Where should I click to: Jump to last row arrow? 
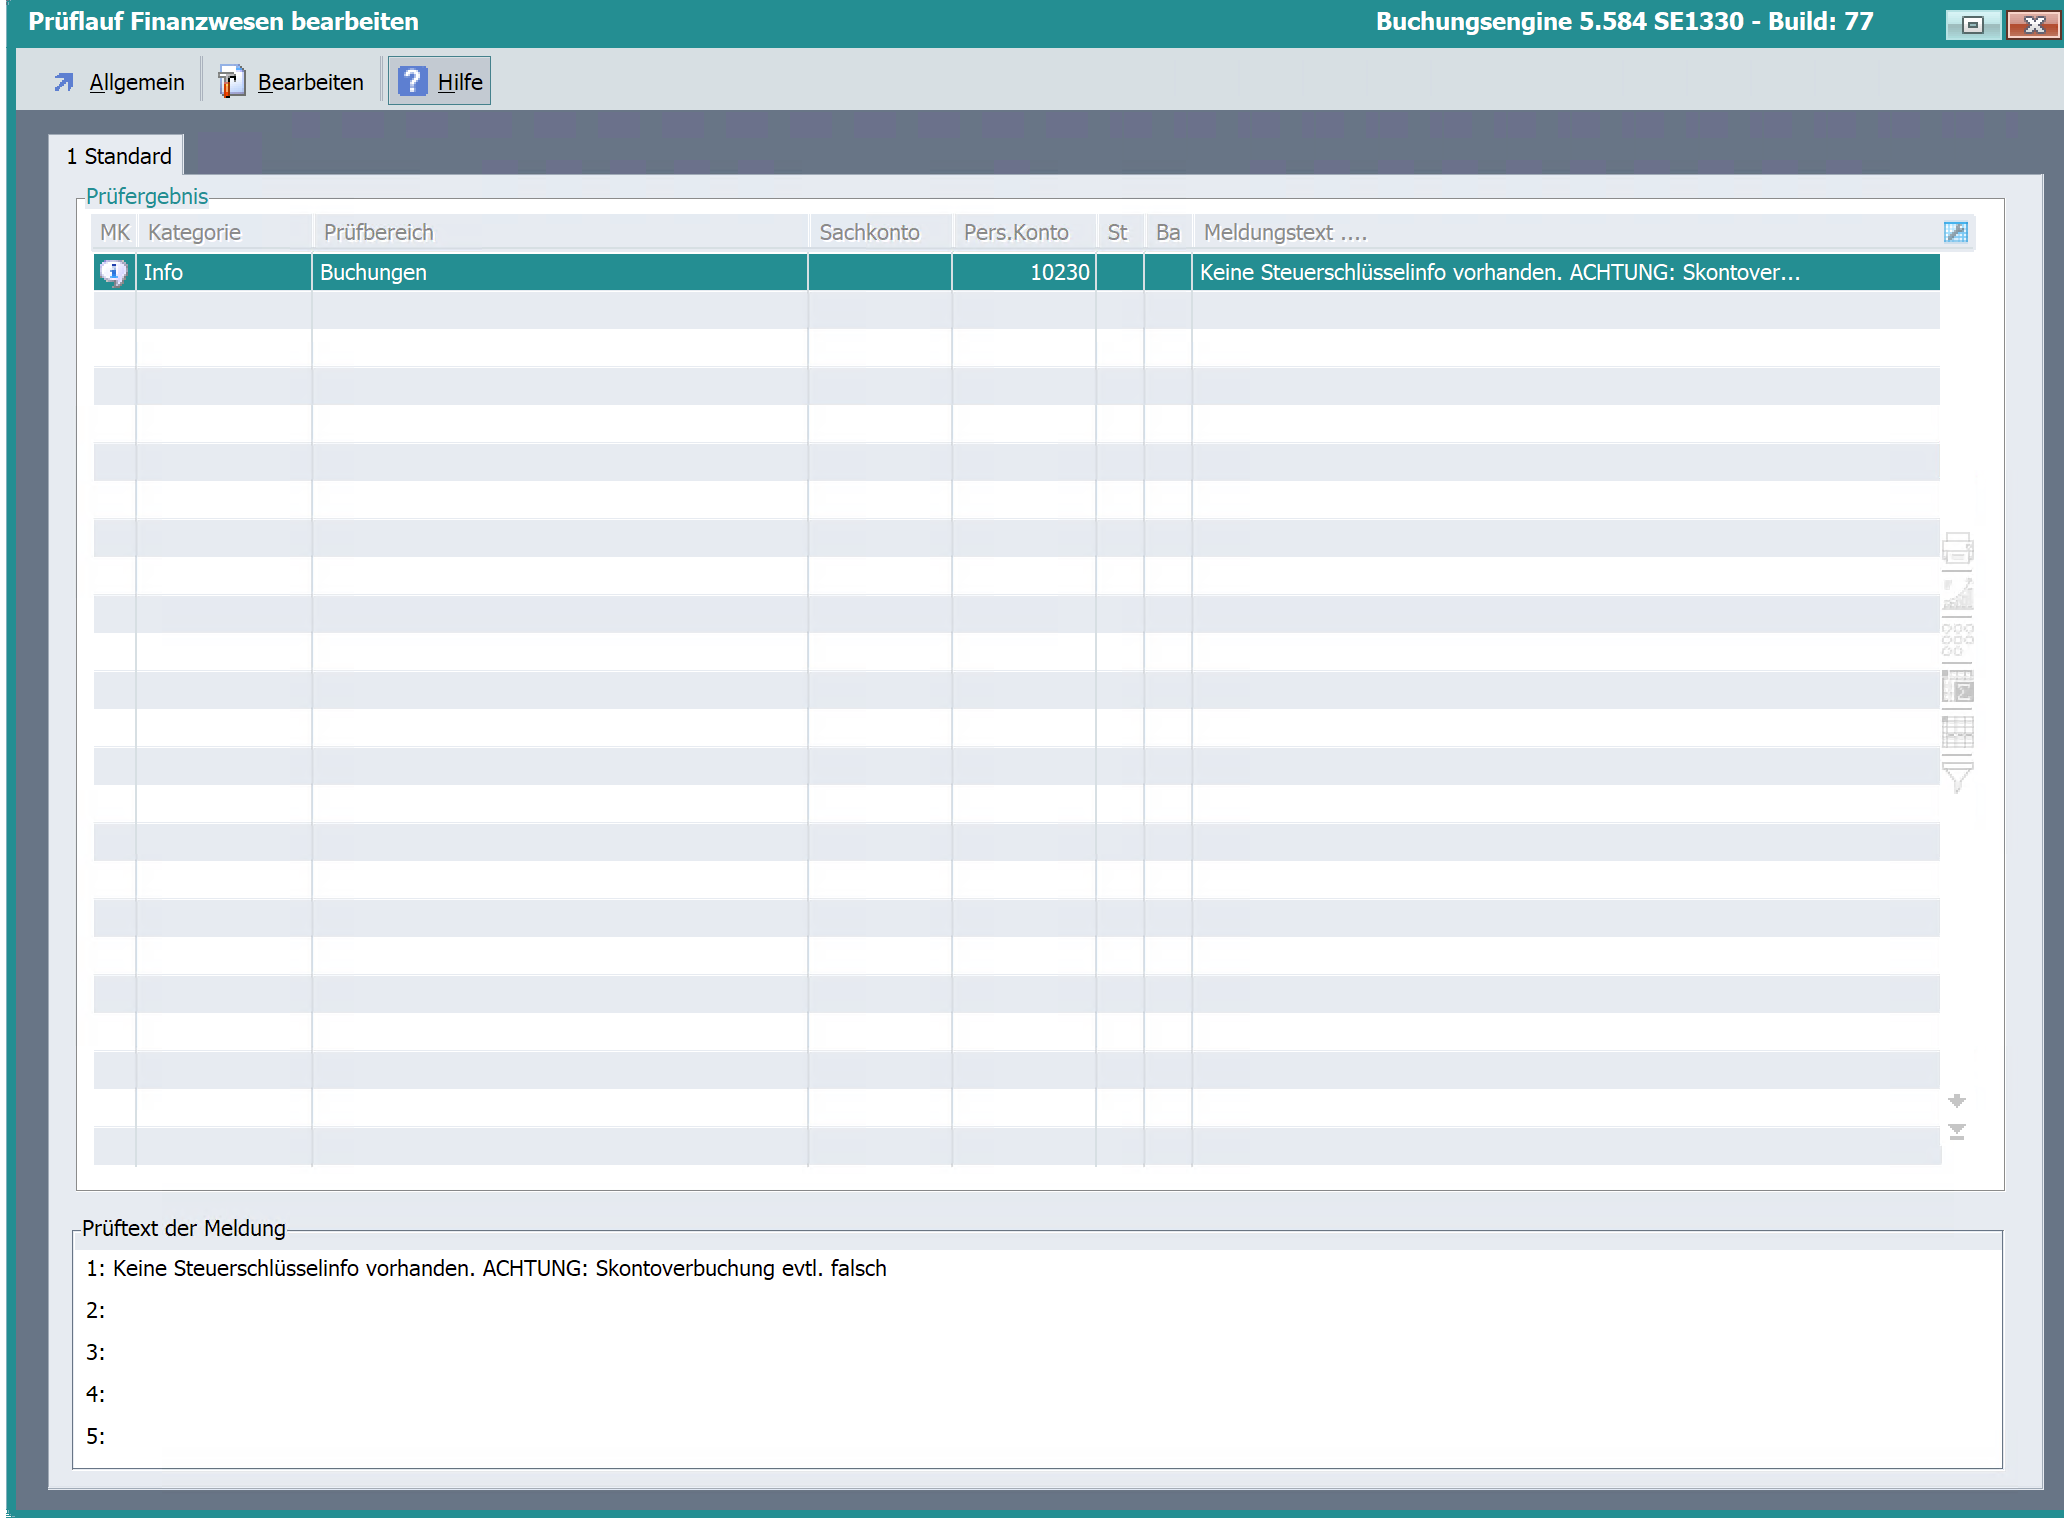click(1957, 1132)
